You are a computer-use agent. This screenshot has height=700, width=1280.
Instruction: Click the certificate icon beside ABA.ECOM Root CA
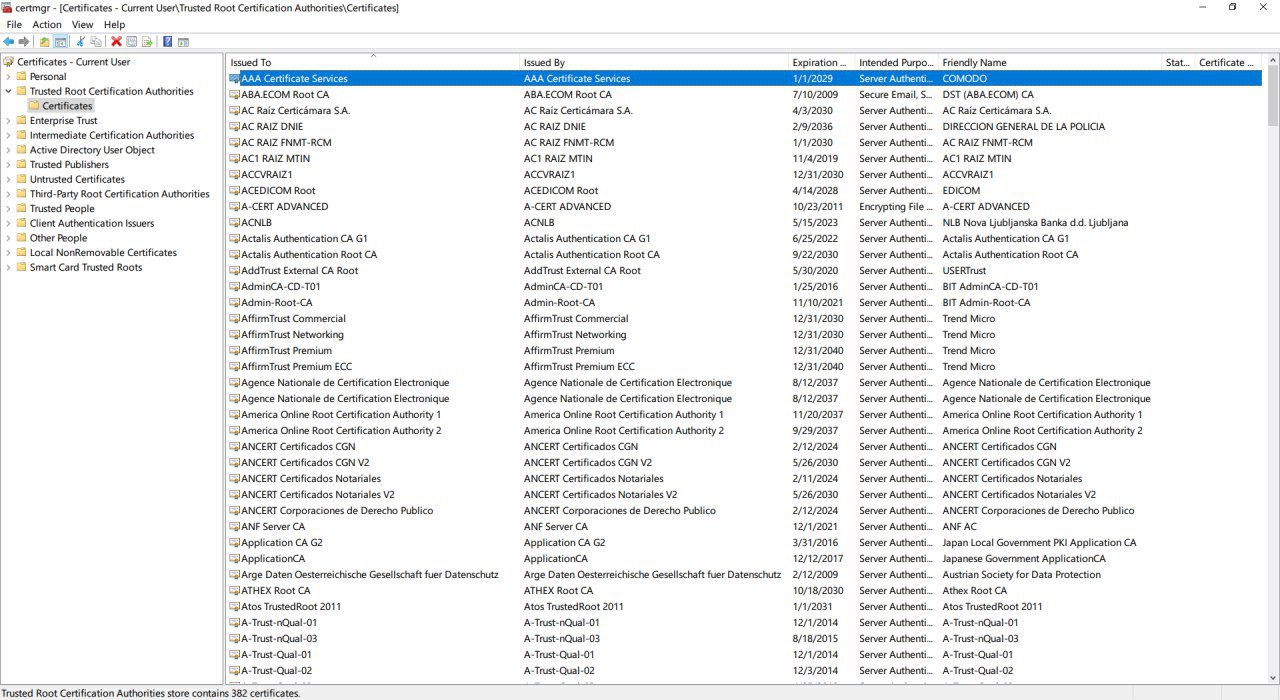point(234,94)
